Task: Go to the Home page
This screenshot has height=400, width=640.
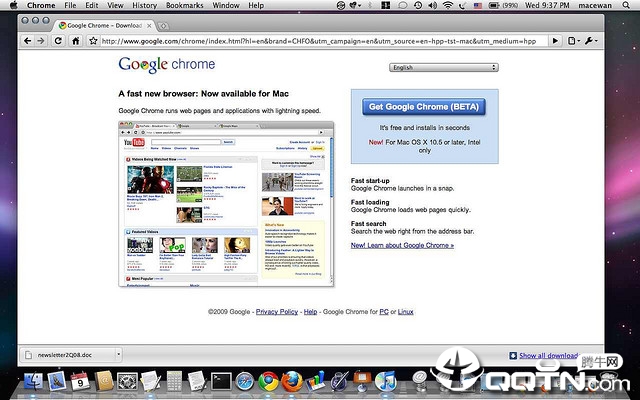Action: [x=76, y=41]
